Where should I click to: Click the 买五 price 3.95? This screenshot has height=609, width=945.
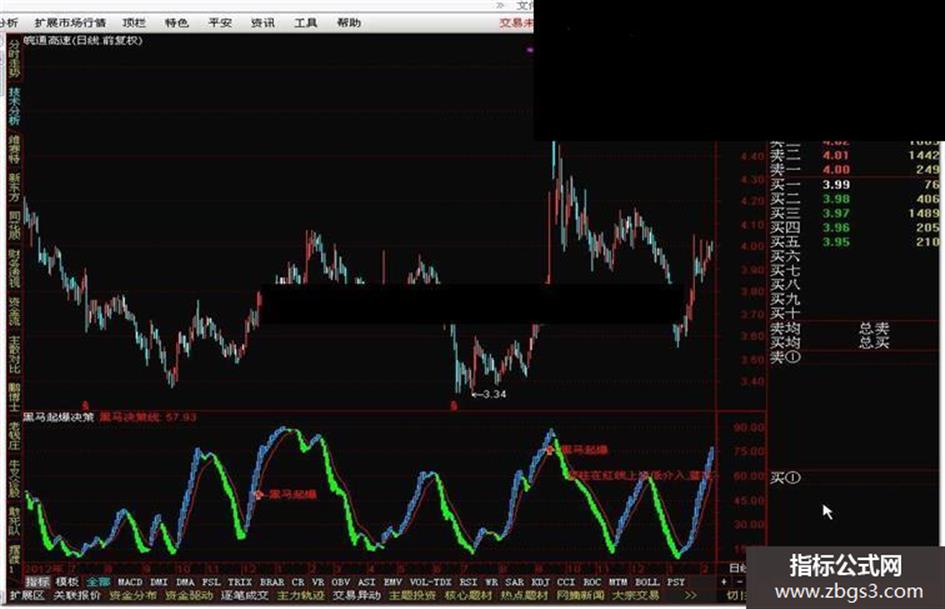837,242
